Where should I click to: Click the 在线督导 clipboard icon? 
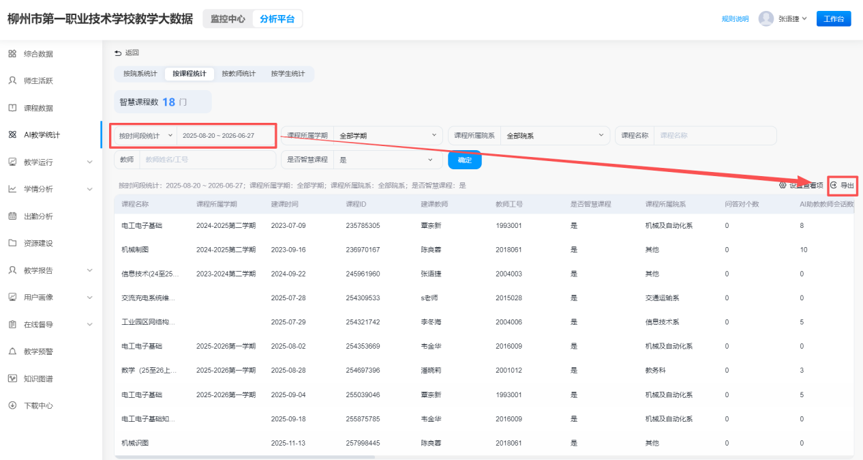12,325
